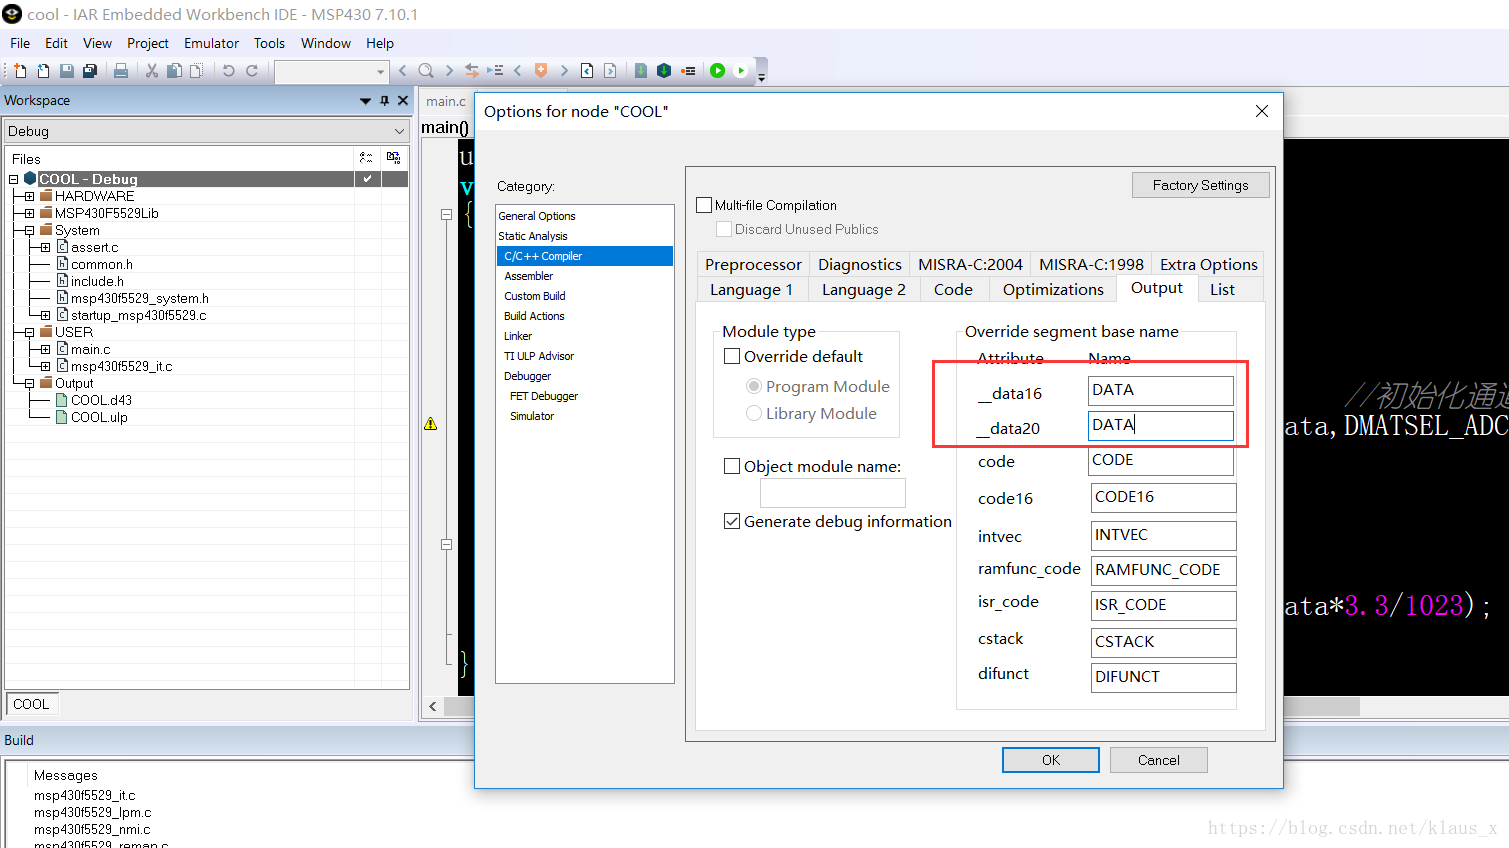This screenshot has width=1509, height=848.
Task: Click the Copy toolbar icon
Action: coord(174,71)
